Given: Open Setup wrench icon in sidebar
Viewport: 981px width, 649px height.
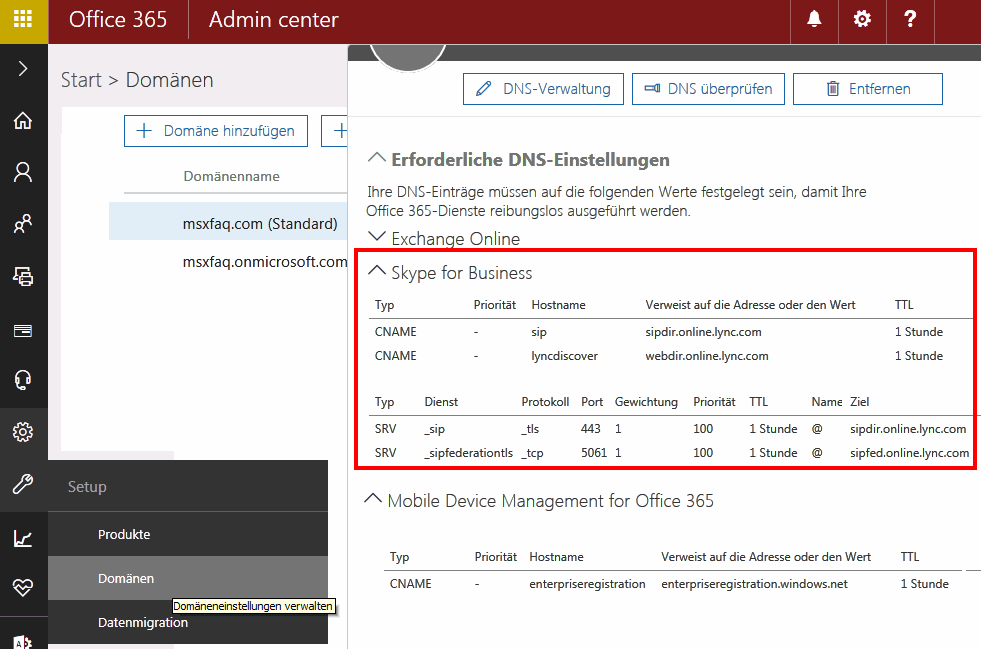Looking at the screenshot, I should (x=23, y=484).
